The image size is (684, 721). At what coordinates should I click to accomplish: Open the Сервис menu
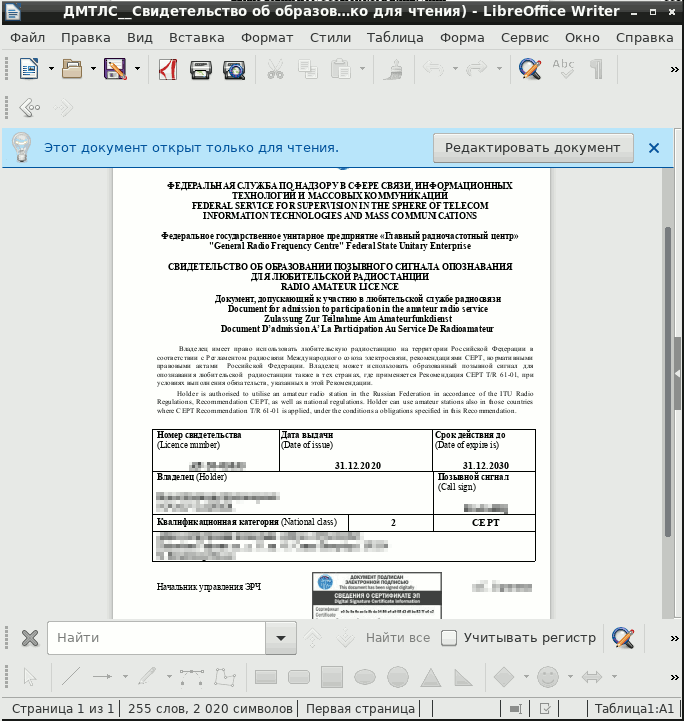click(x=525, y=38)
